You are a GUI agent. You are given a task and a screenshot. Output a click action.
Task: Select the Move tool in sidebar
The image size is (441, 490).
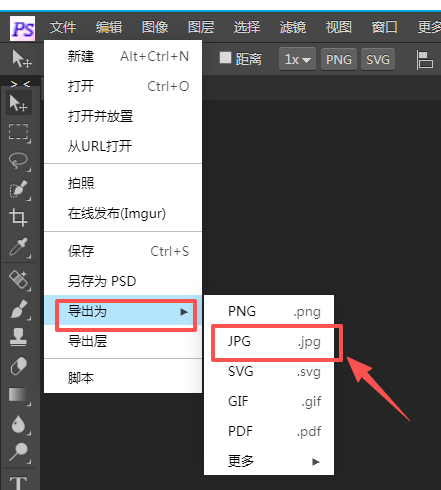[19, 103]
